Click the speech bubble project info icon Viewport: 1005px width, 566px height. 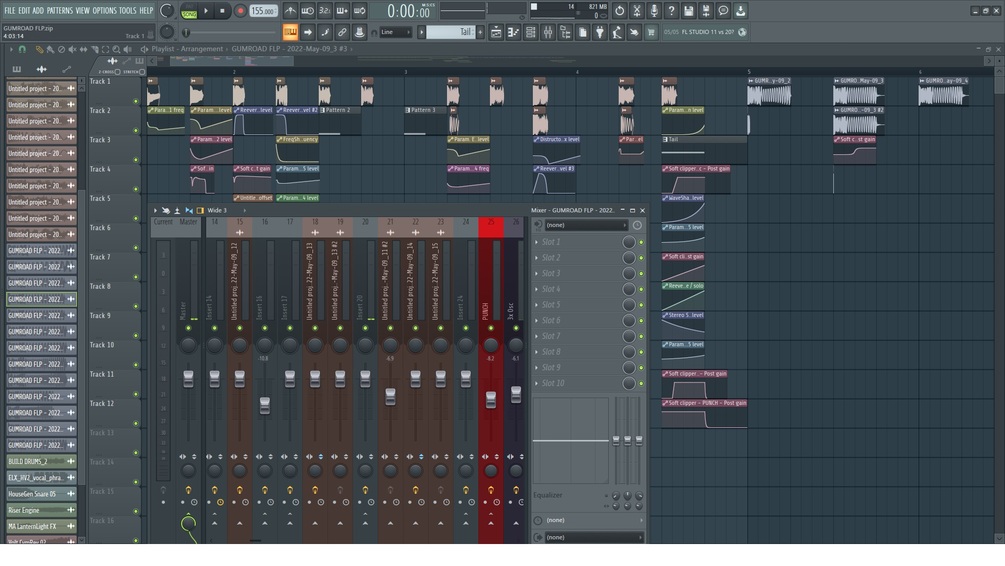point(723,11)
